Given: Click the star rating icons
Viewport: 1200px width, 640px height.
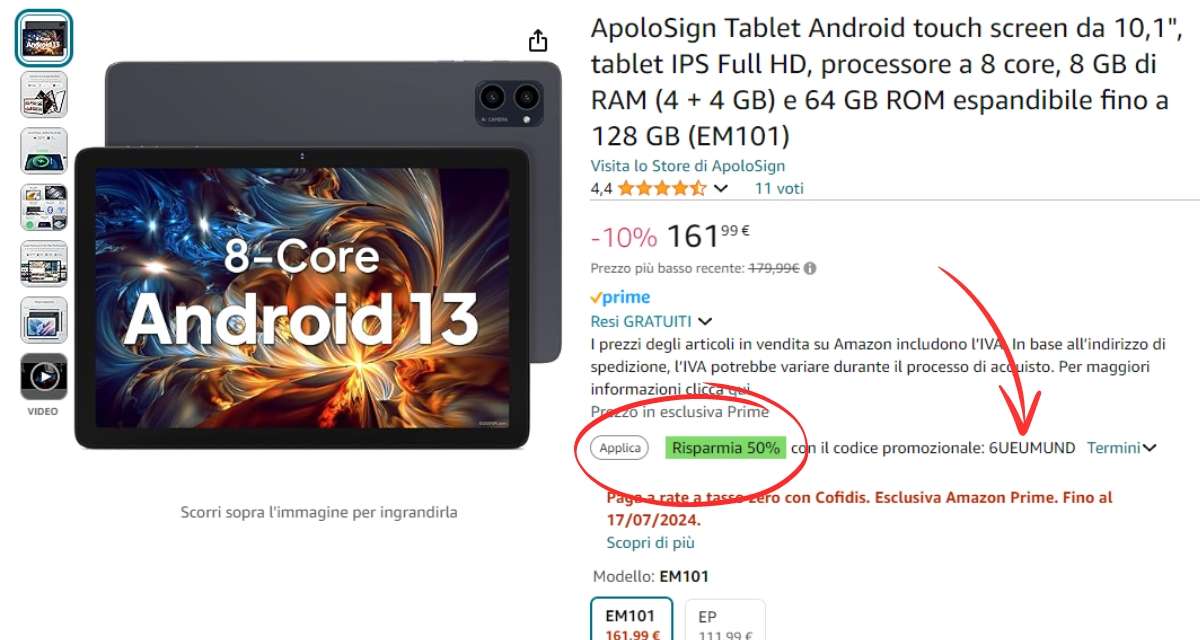Looking at the screenshot, I should (662, 188).
